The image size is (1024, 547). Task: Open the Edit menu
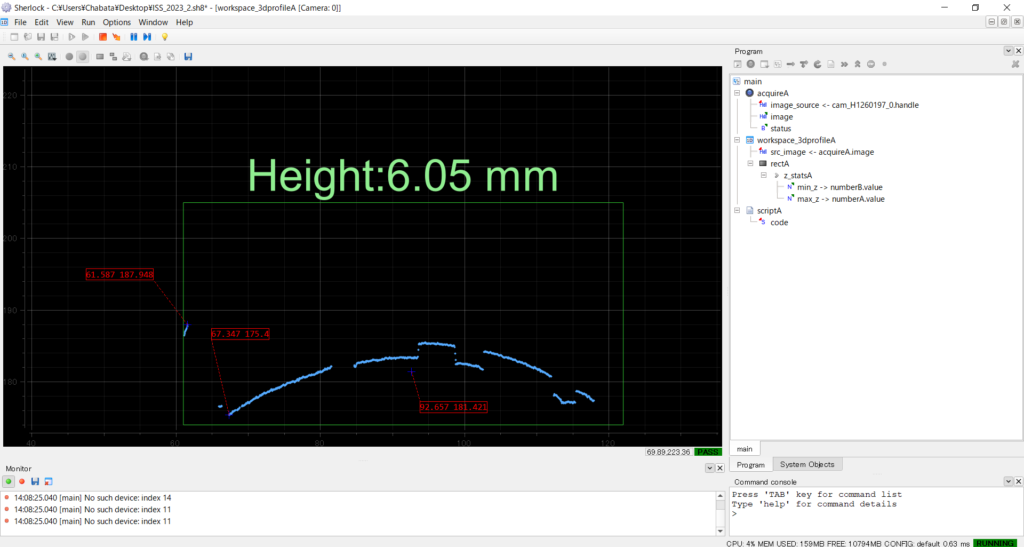[42, 22]
